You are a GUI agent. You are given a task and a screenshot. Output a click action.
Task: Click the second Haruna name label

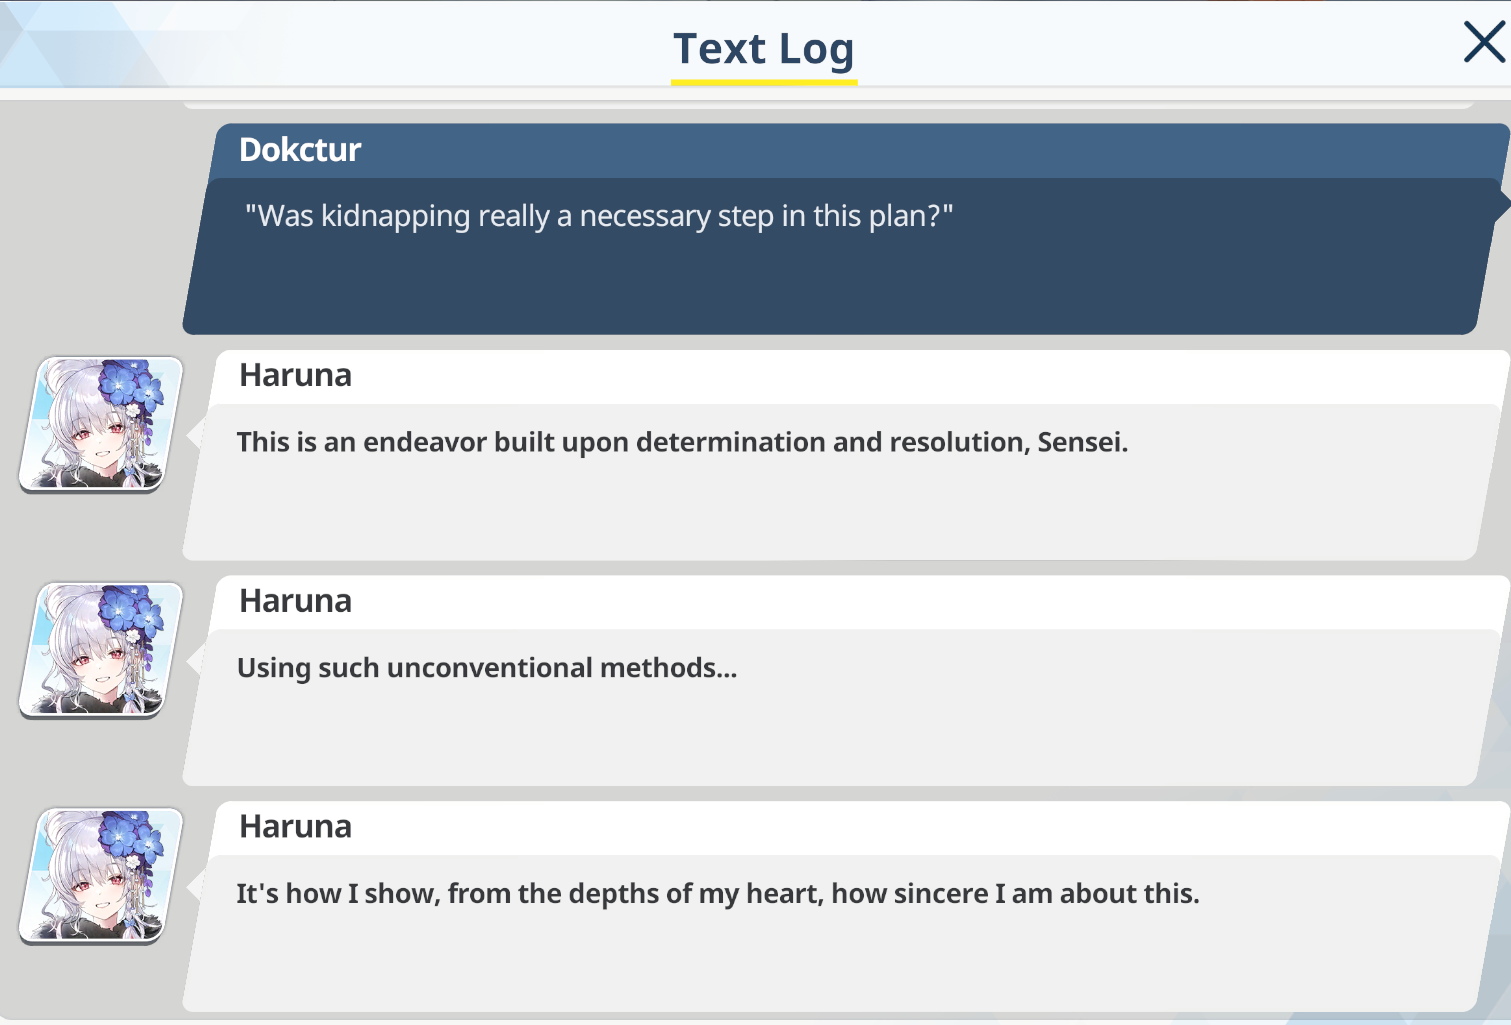pos(296,601)
